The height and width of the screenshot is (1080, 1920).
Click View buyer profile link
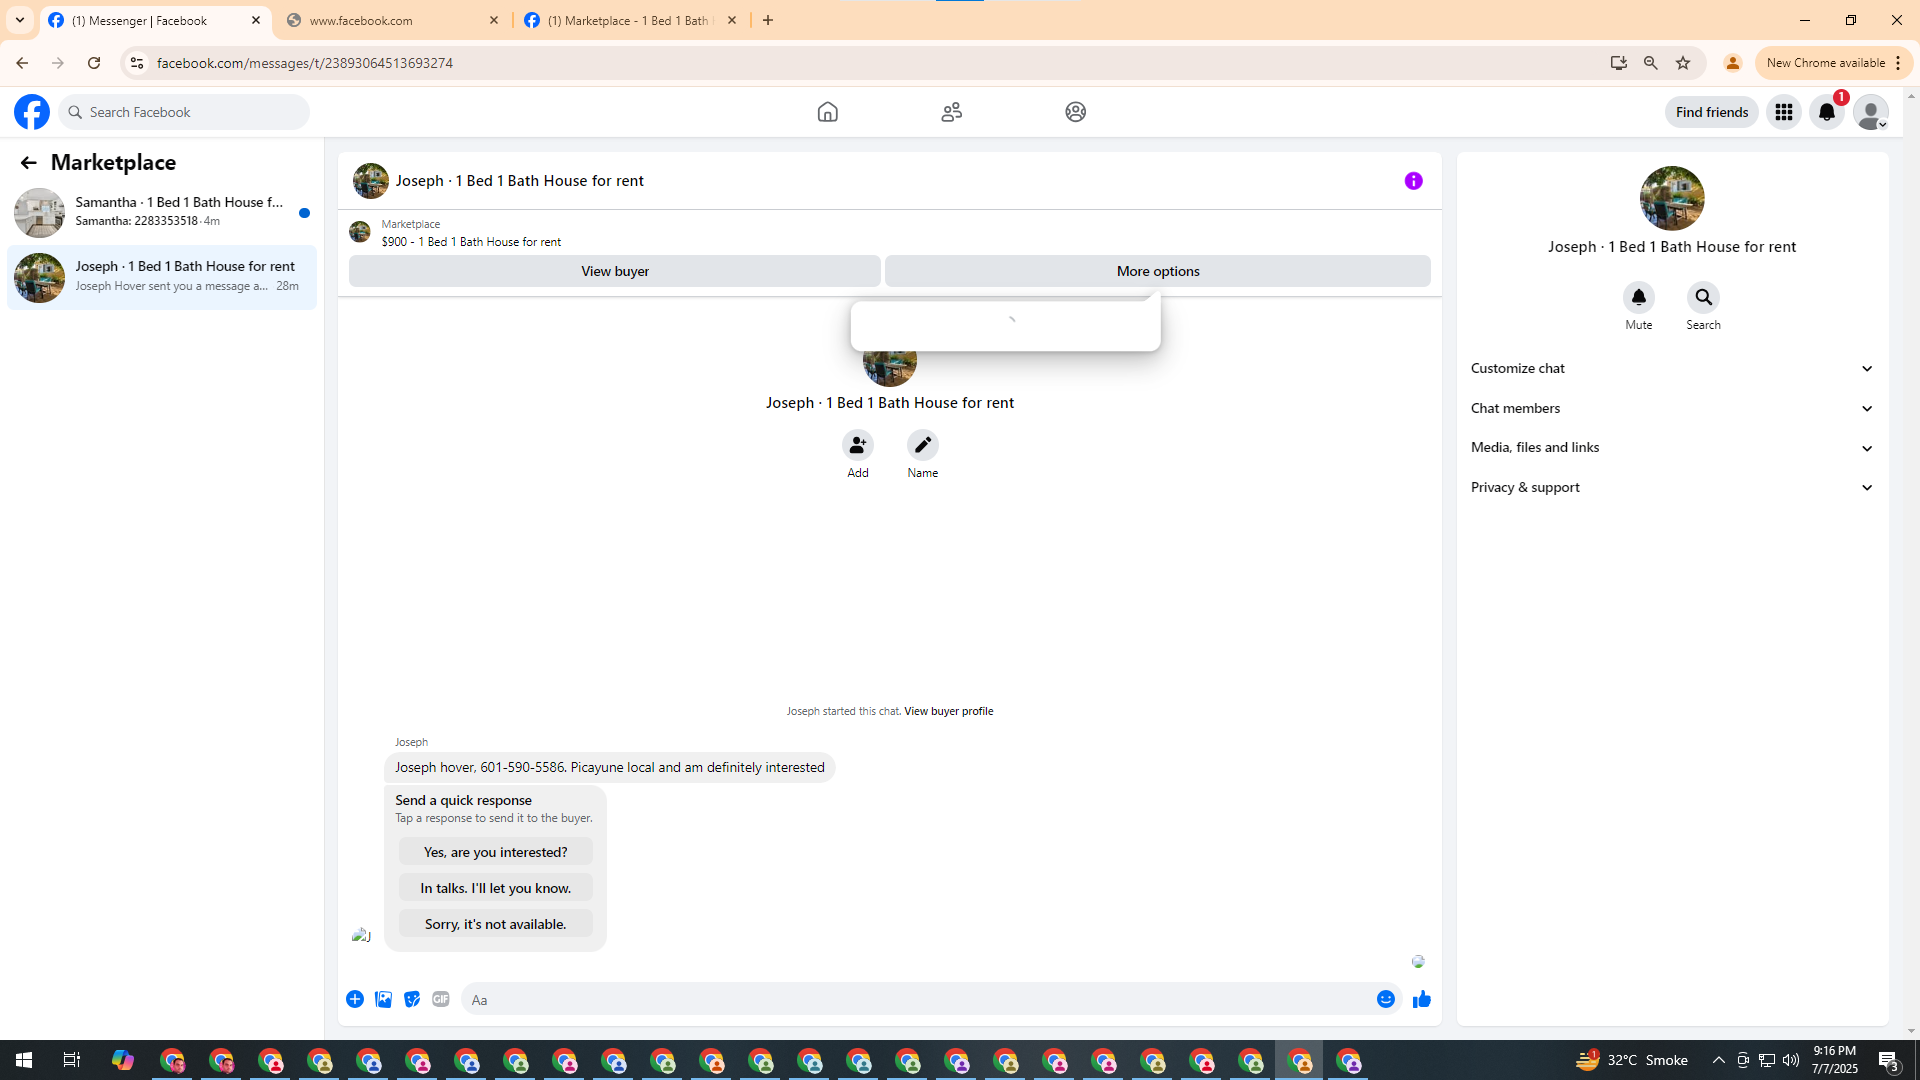(x=948, y=711)
